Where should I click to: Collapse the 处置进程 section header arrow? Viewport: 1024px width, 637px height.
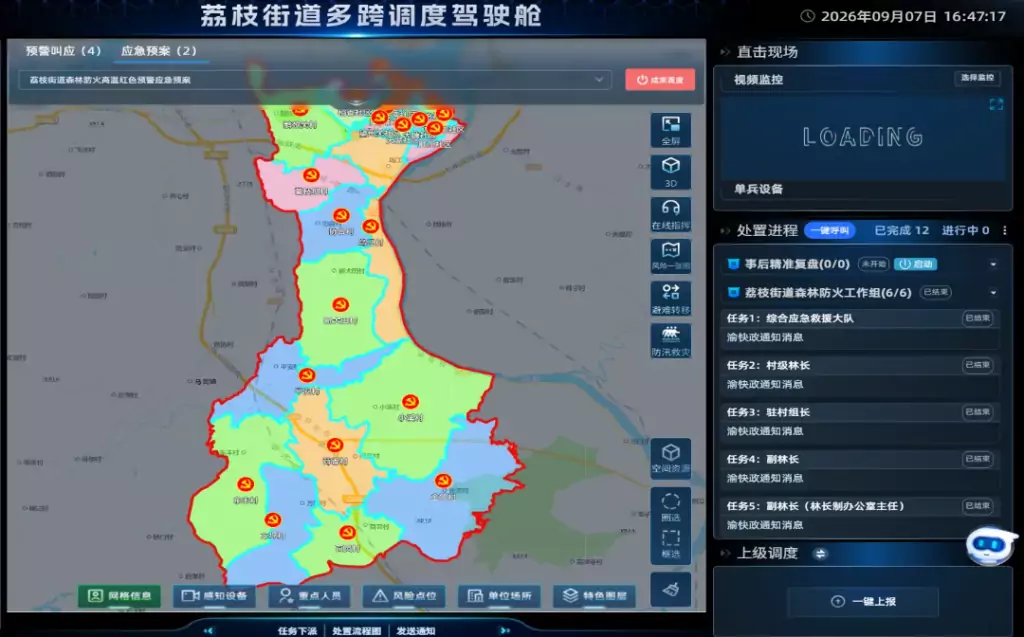(724, 231)
